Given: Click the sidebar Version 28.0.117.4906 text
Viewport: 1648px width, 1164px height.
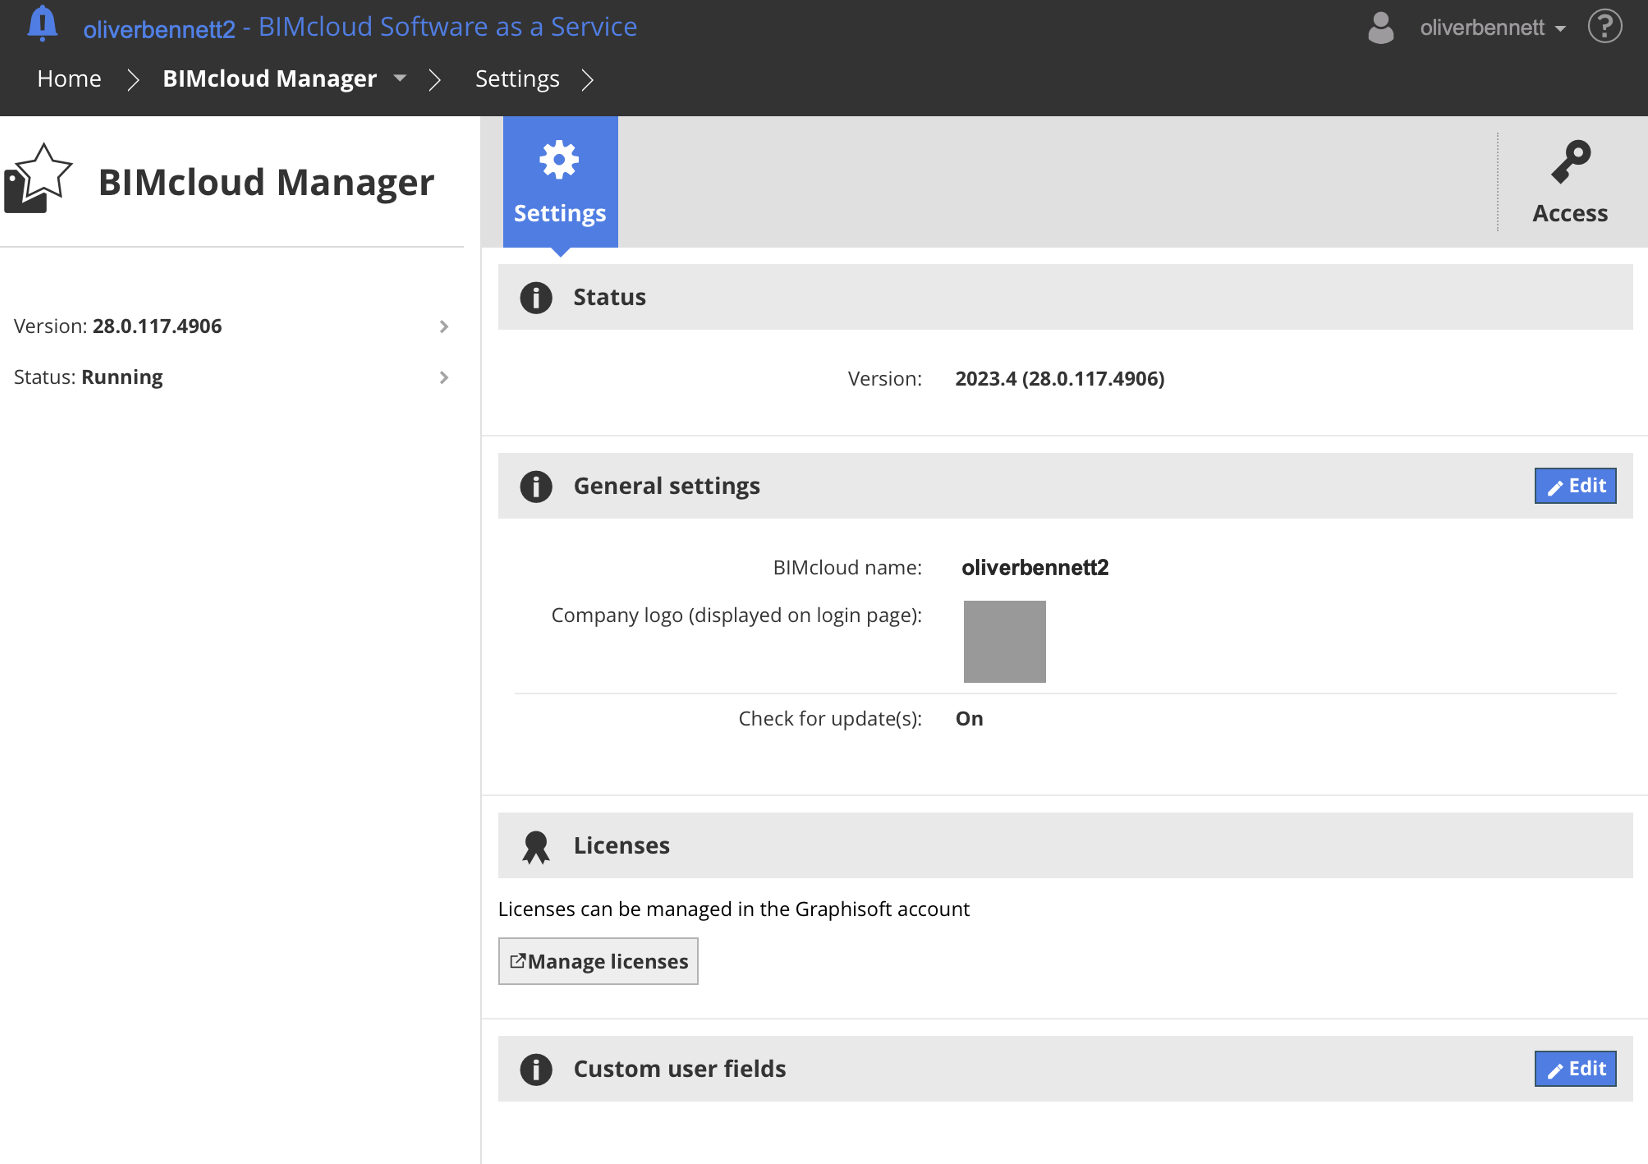Looking at the screenshot, I should click(118, 326).
